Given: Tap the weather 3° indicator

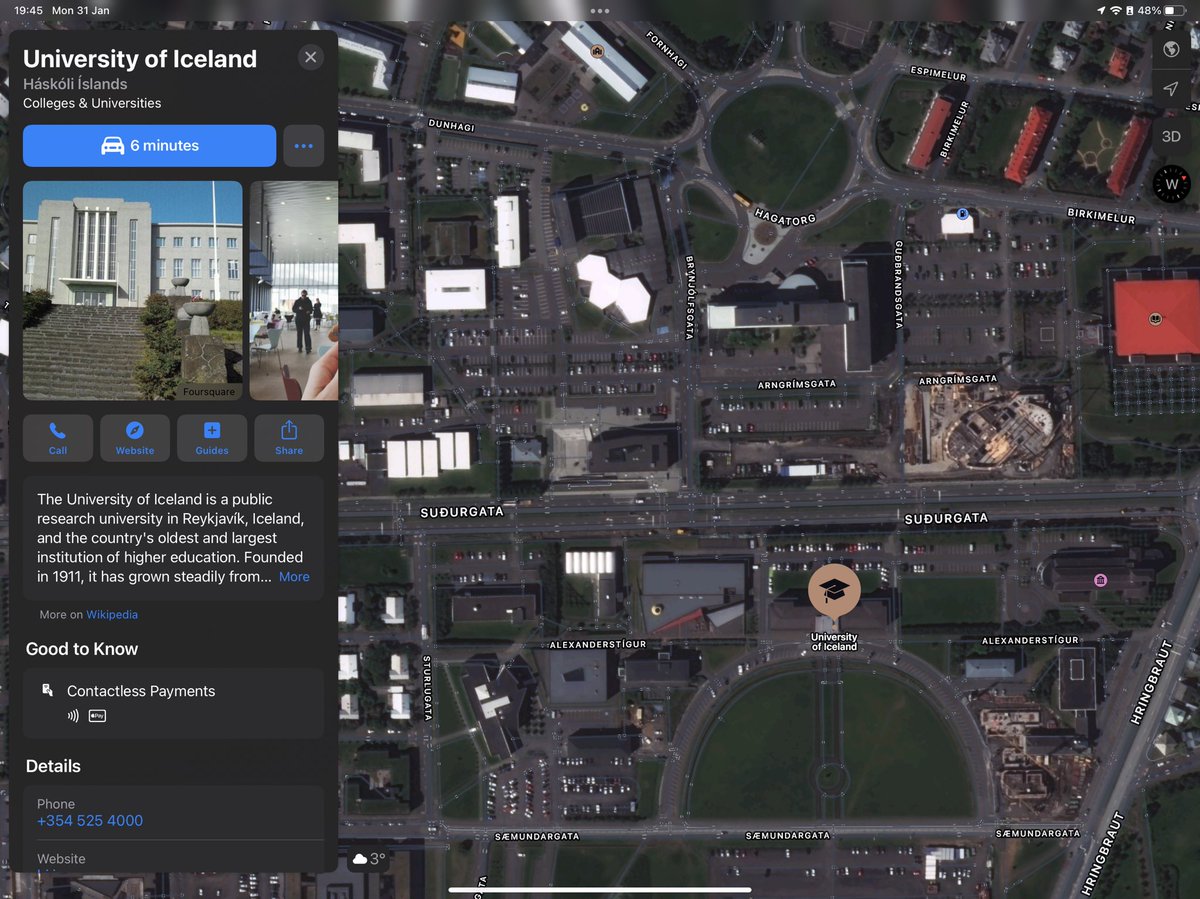Looking at the screenshot, I should click(368, 859).
